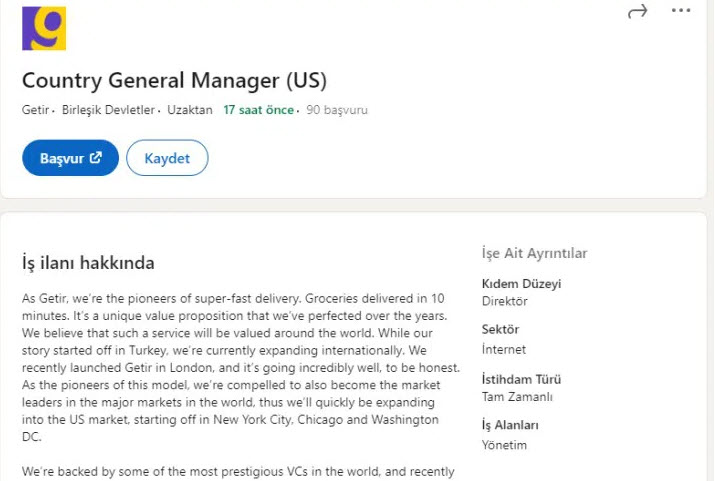Click the Uzaktan remote label

click(x=190, y=110)
